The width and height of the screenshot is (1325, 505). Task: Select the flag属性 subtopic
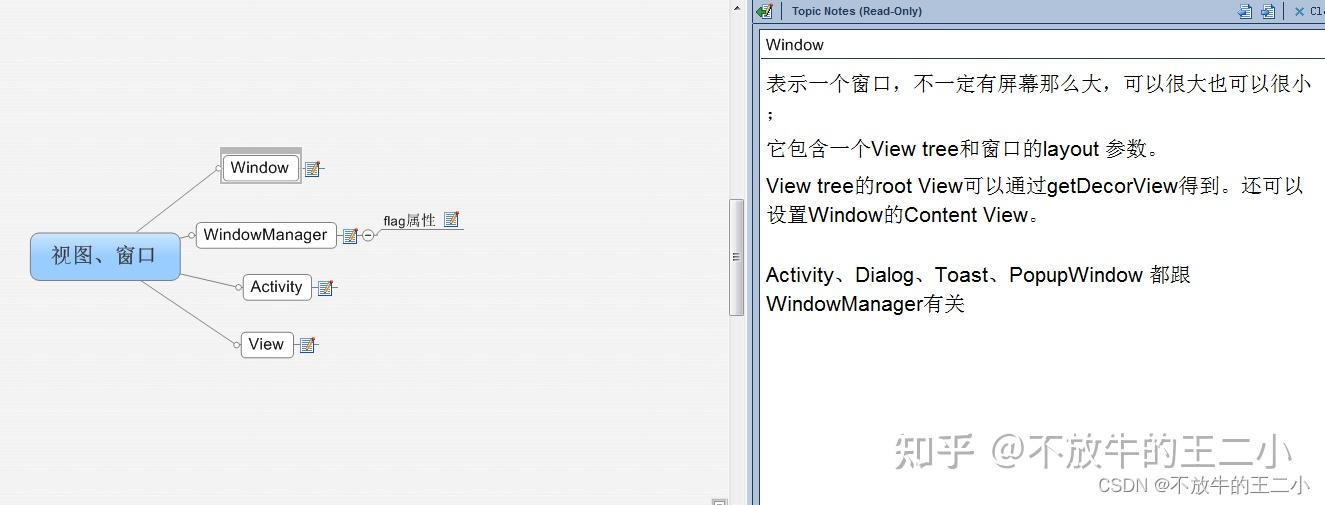(410, 220)
